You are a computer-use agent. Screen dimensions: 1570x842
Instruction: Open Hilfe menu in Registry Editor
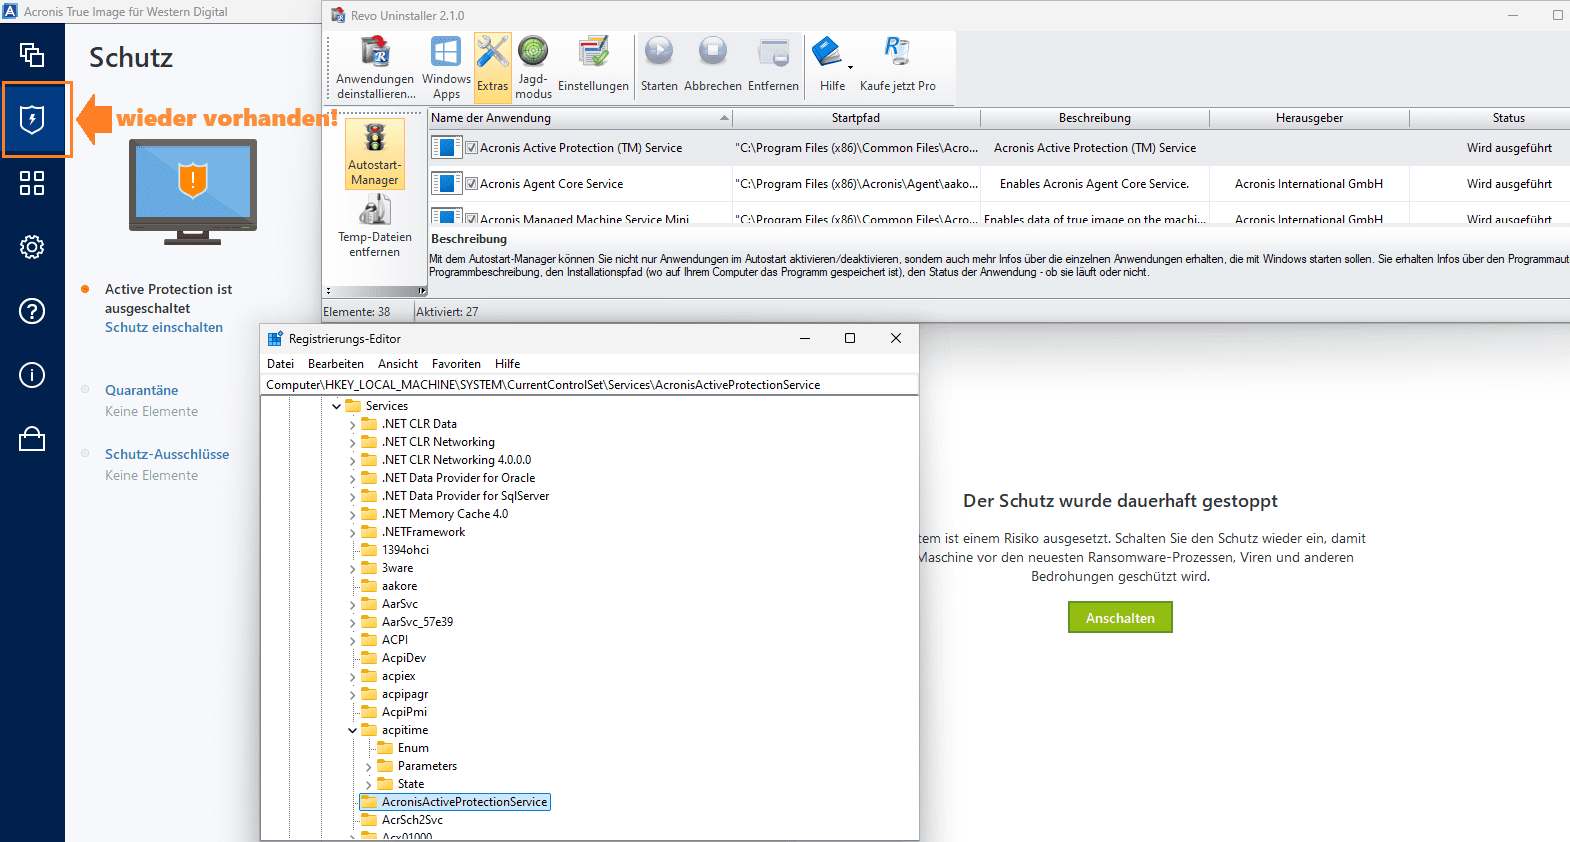(x=507, y=364)
